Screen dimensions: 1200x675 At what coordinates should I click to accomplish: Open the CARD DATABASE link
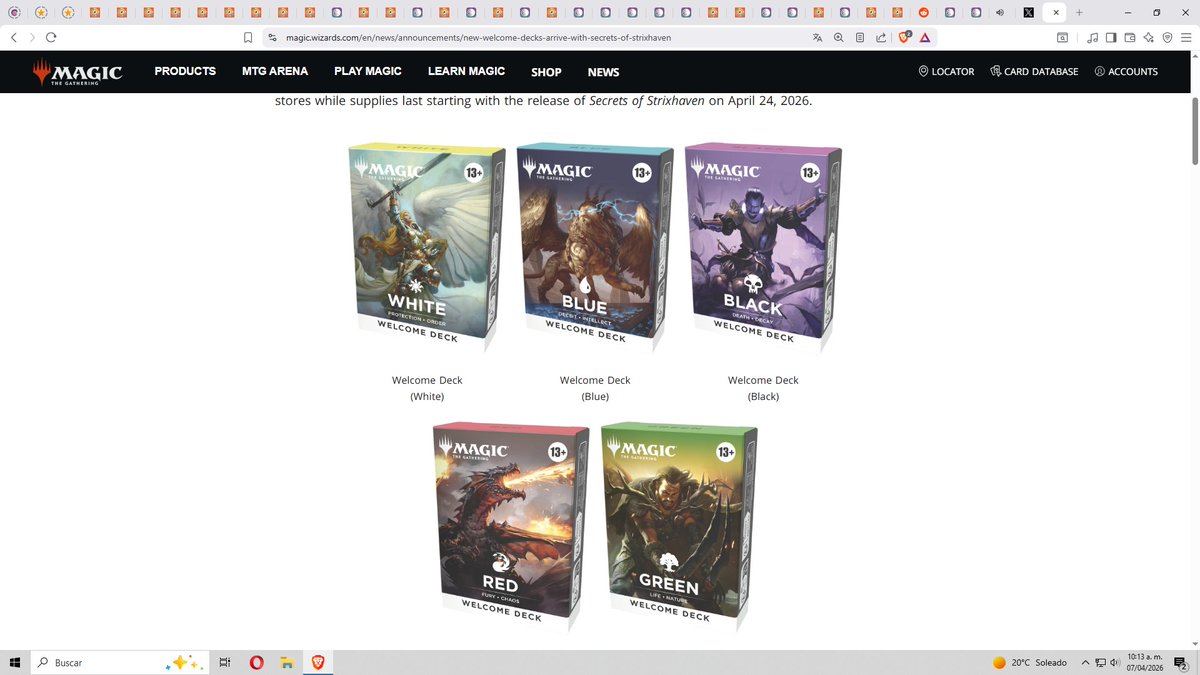1034,72
